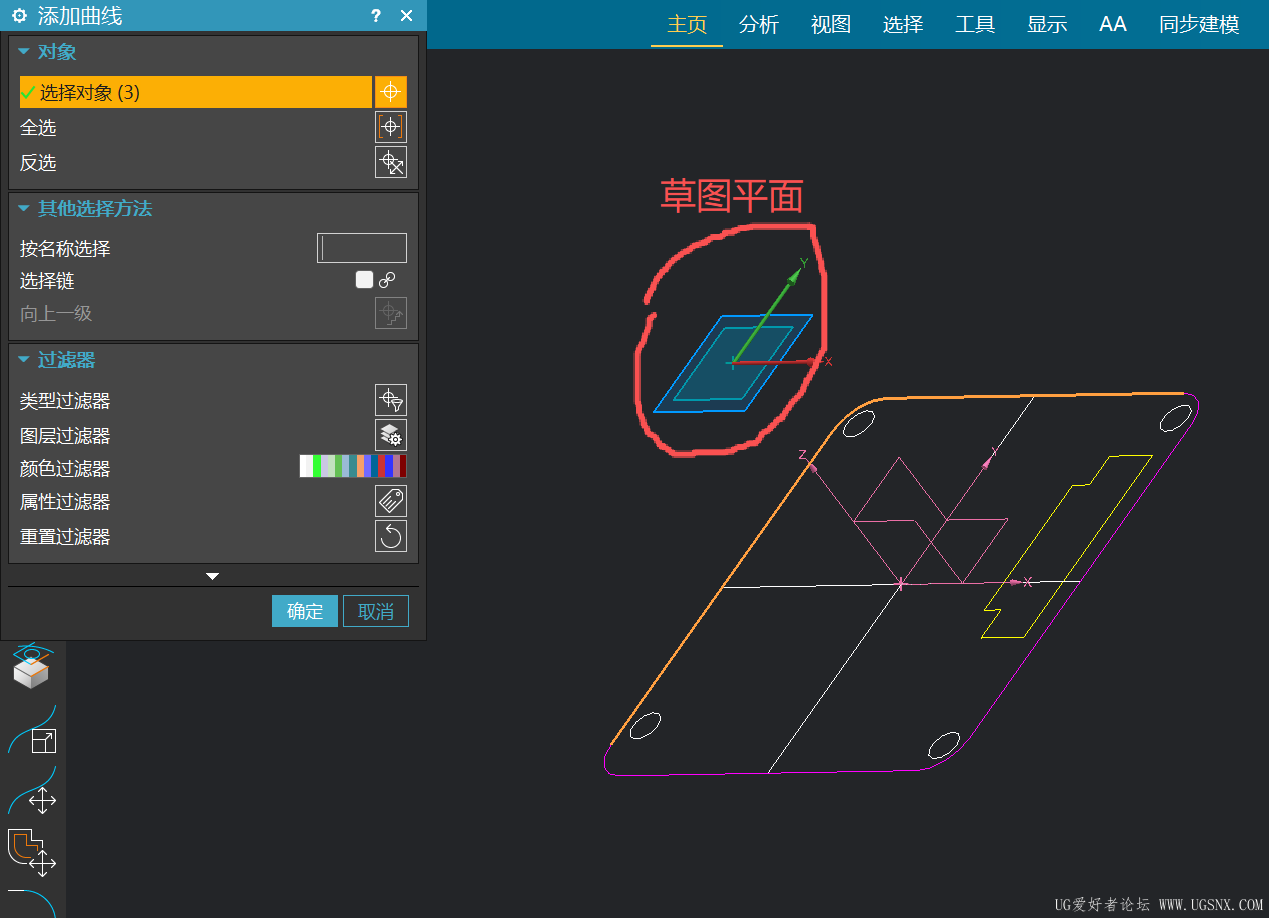Collapse the 过滤器 section
Image resolution: width=1269 pixels, height=918 pixels.
click(25, 359)
